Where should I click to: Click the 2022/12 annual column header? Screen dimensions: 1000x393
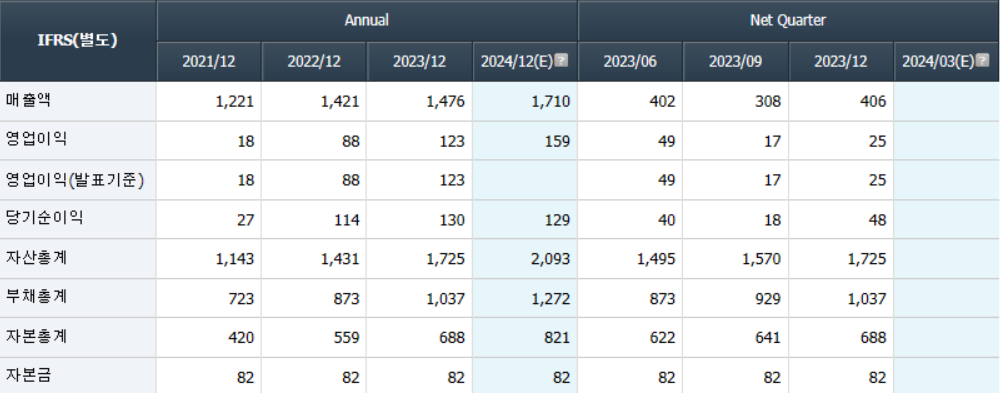pyautogui.click(x=314, y=62)
